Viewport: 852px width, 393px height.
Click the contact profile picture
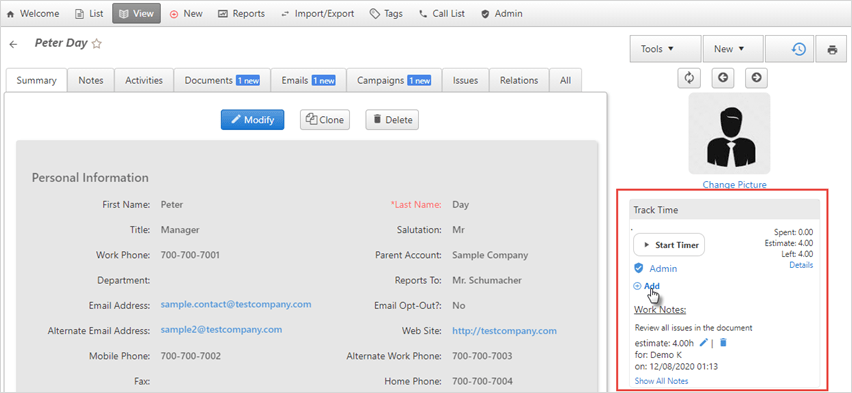pyautogui.click(x=729, y=133)
